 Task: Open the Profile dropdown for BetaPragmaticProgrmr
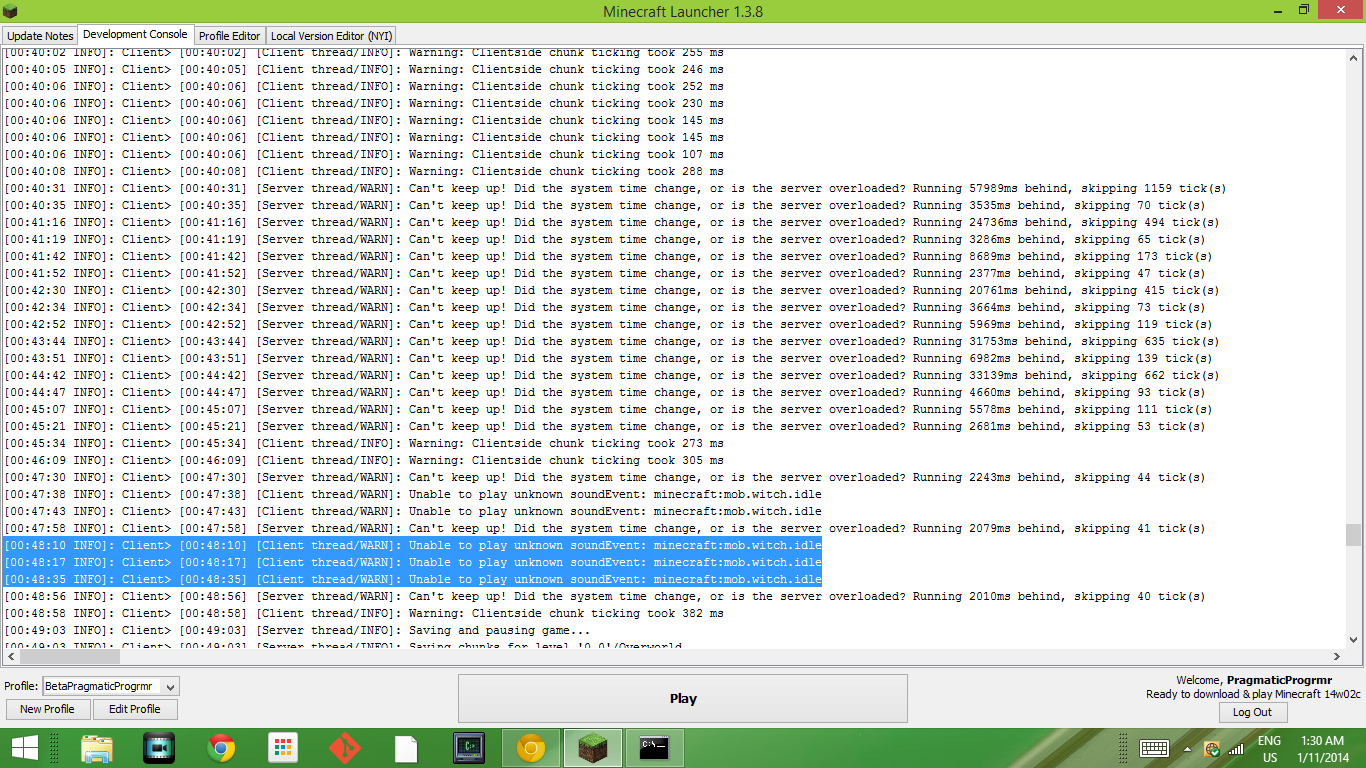111,686
